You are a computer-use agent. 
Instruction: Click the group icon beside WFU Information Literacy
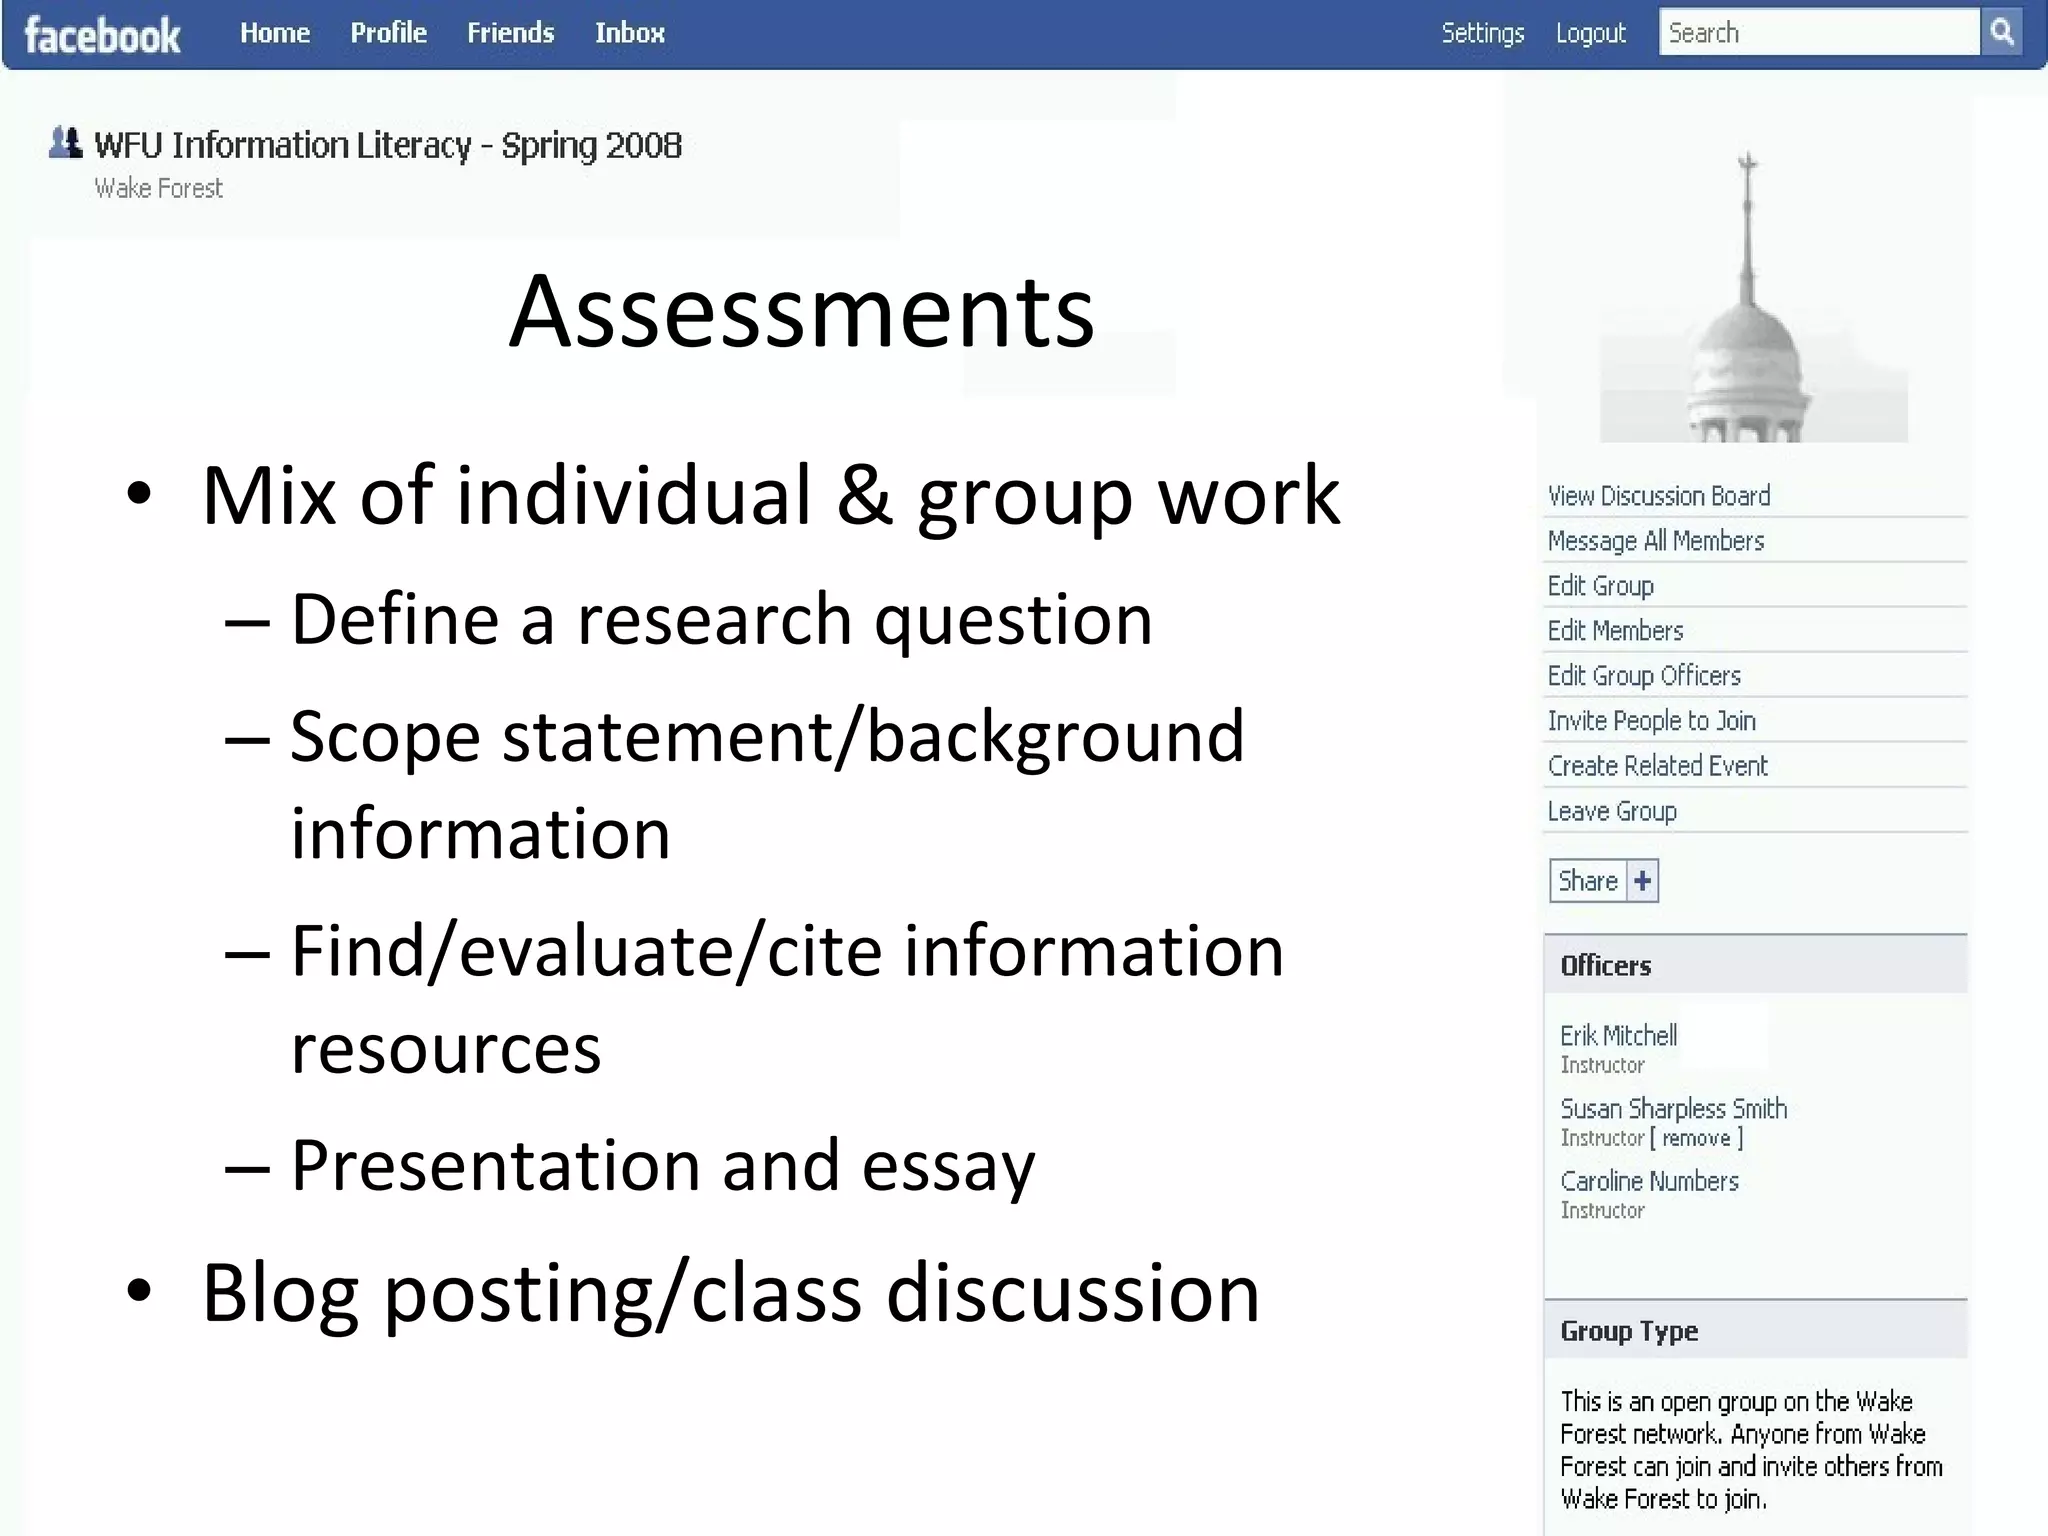click(x=65, y=143)
